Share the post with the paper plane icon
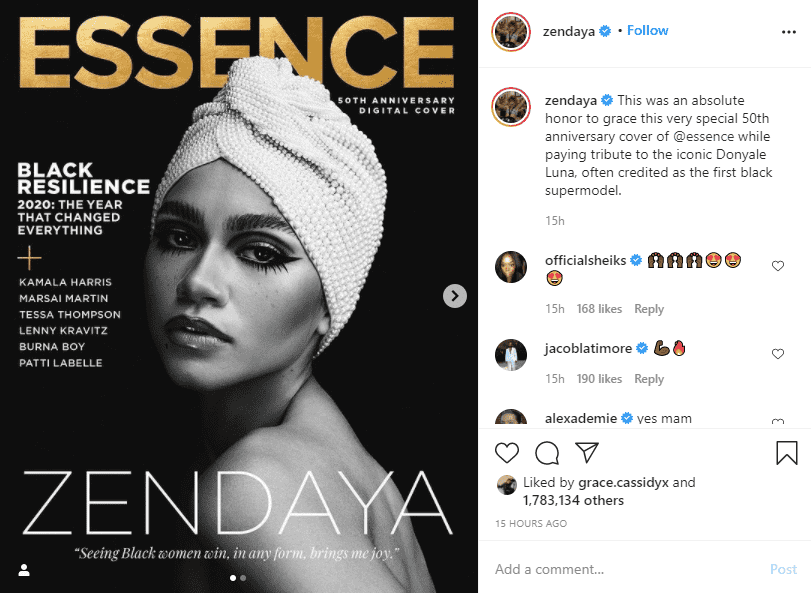The height and width of the screenshot is (593, 811). [587, 452]
